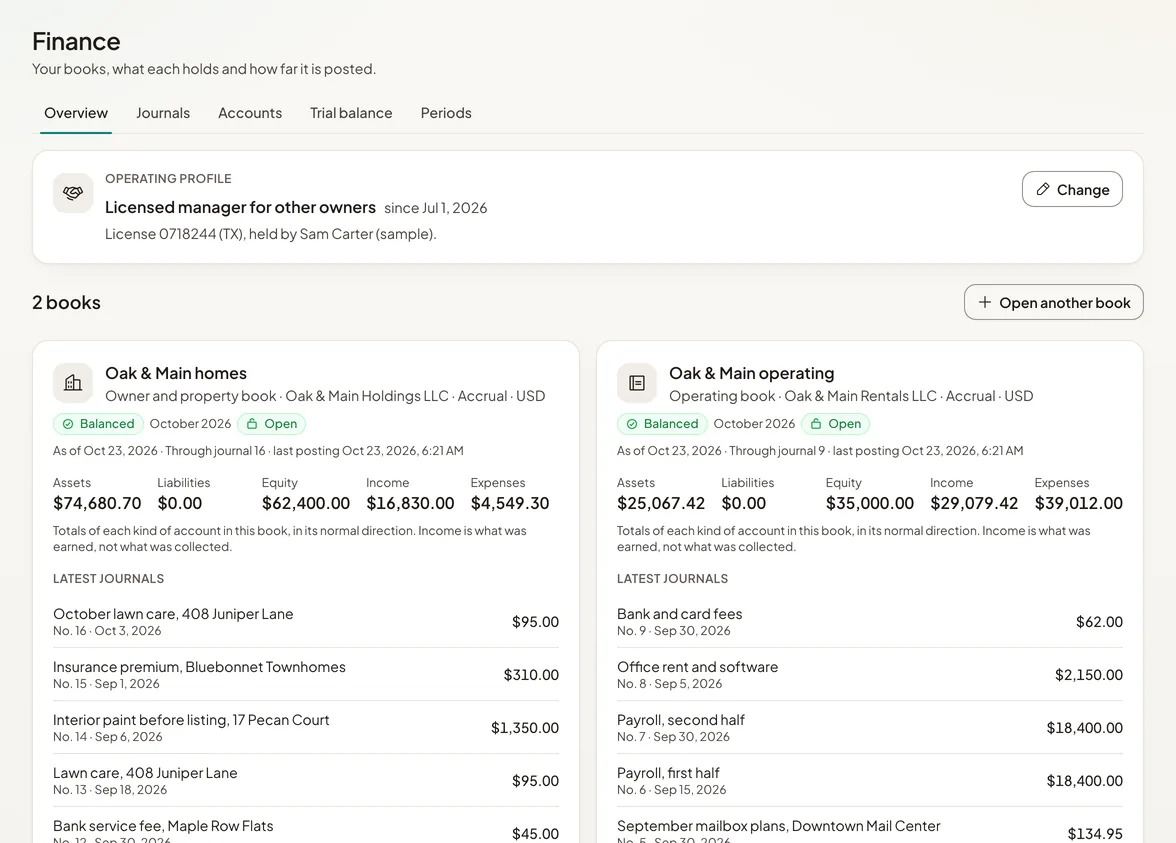
Task: Click the $1,350.00 journal amount
Action: pos(525,728)
